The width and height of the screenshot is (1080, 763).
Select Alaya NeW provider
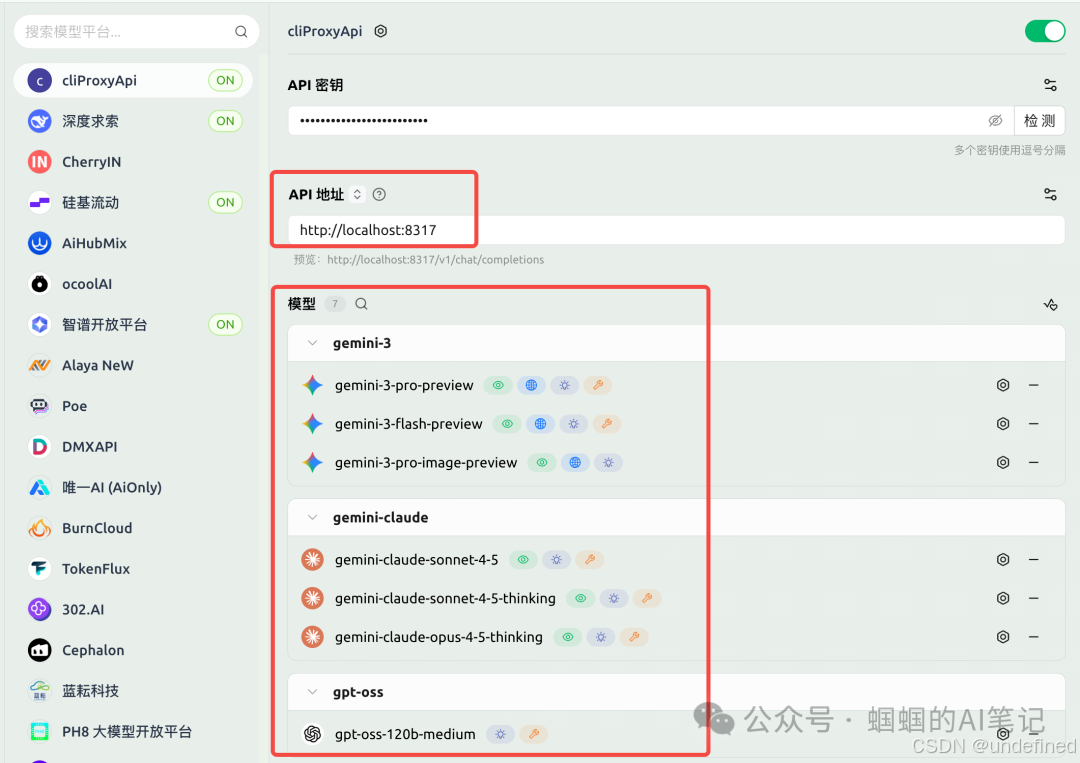(133, 365)
